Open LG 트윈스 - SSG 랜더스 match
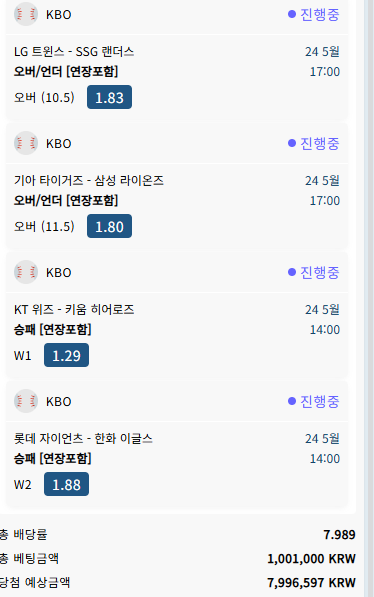This screenshot has width=374, height=597. pos(74,51)
